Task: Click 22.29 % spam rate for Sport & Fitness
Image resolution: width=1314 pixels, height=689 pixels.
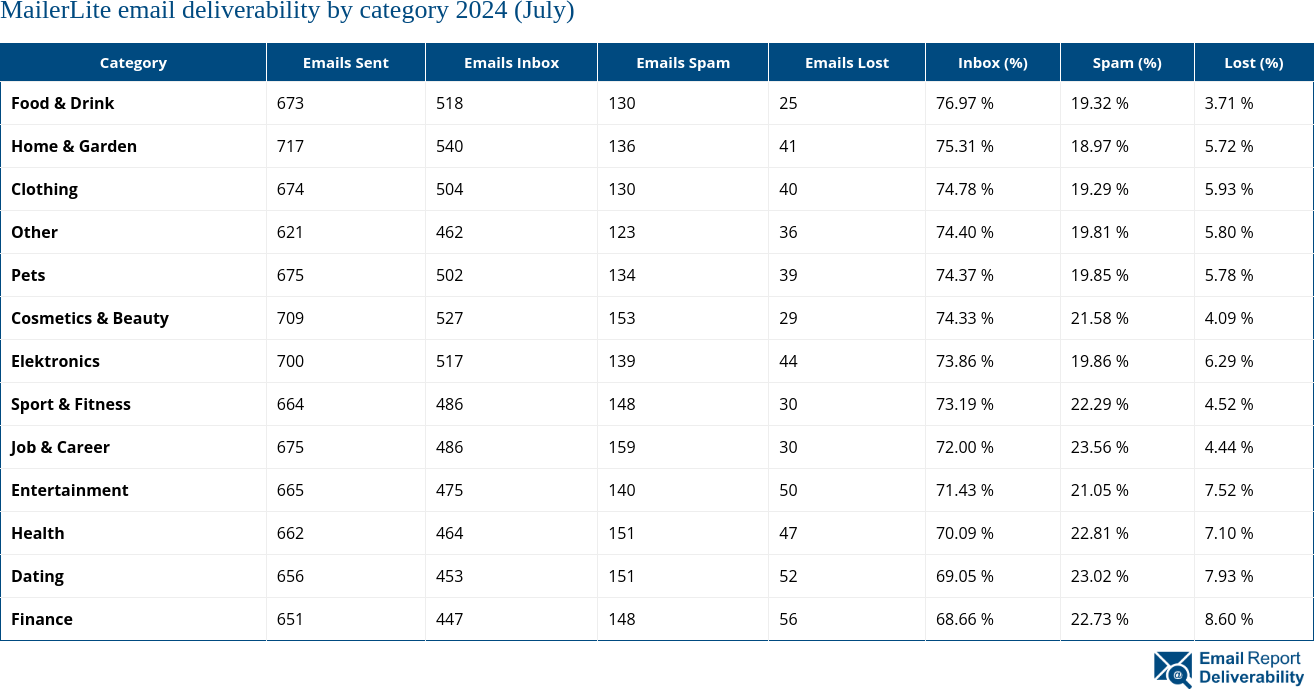Action: [x=1100, y=404]
